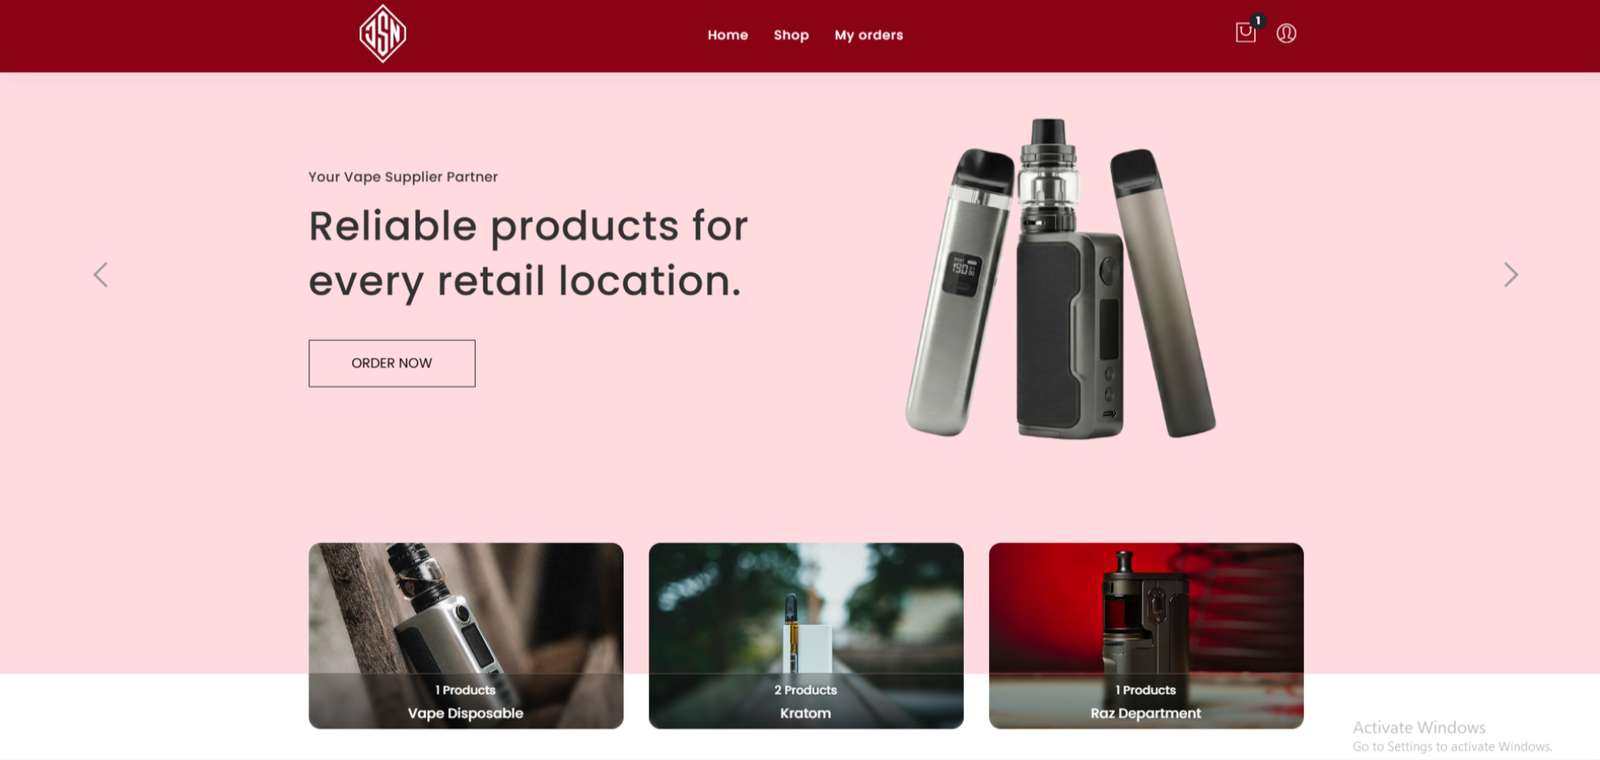Go to previous slide with left arrow
1600x760 pixels.
(x=101, y=275)
